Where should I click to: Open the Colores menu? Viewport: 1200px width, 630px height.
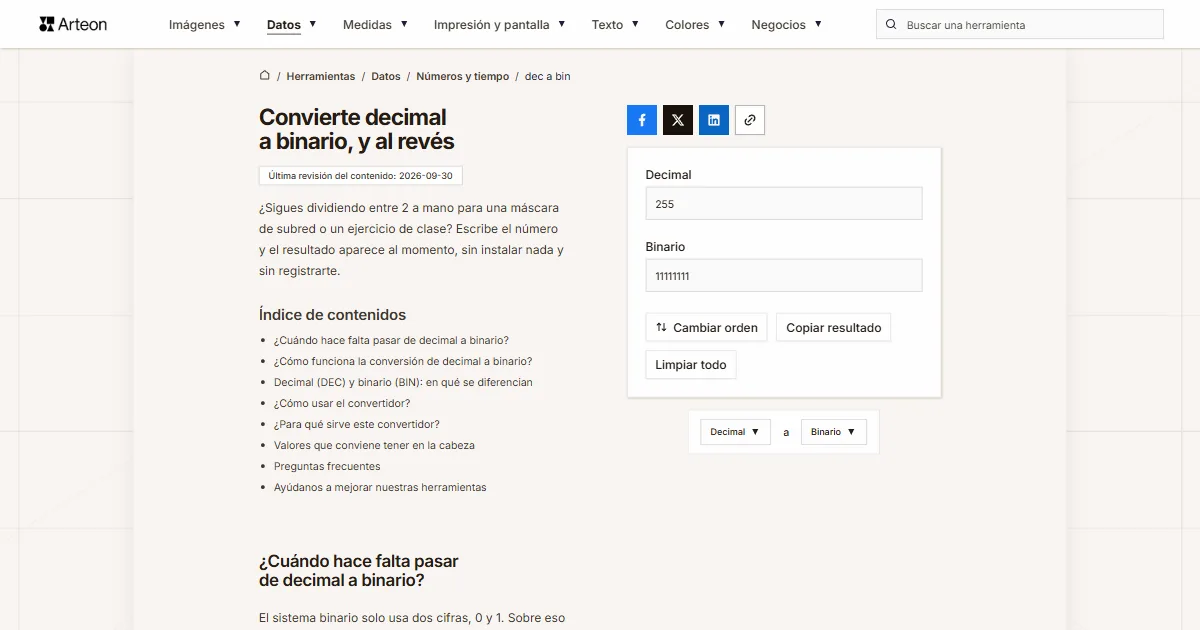[x=695, y=24]
